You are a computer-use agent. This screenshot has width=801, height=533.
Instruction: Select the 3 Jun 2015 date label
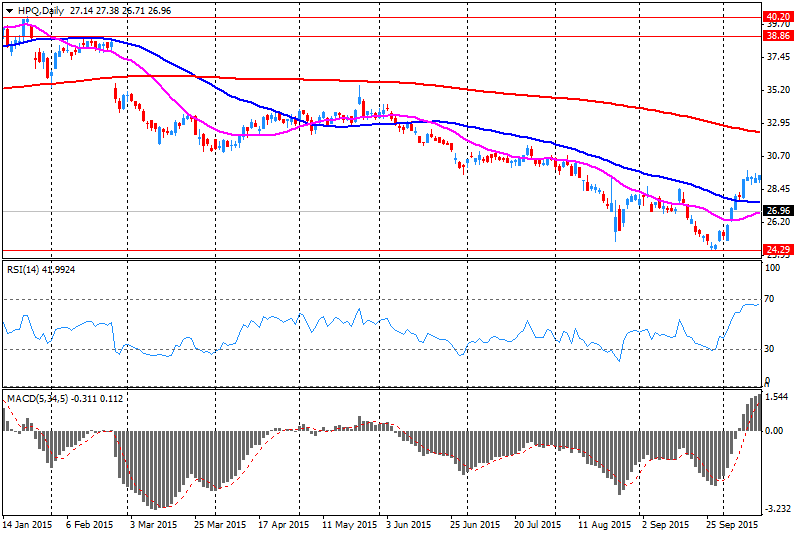click(x=409, y=525)
